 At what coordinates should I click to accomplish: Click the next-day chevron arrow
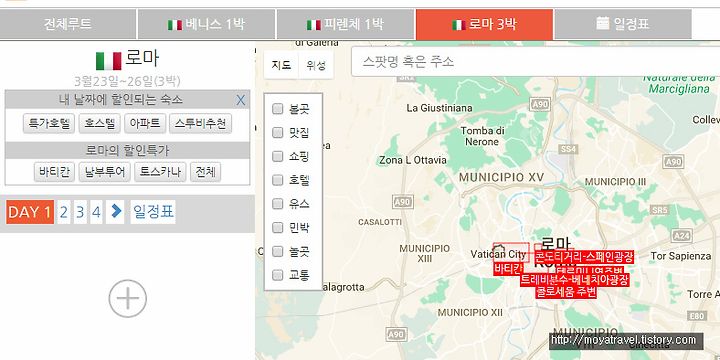115,212
